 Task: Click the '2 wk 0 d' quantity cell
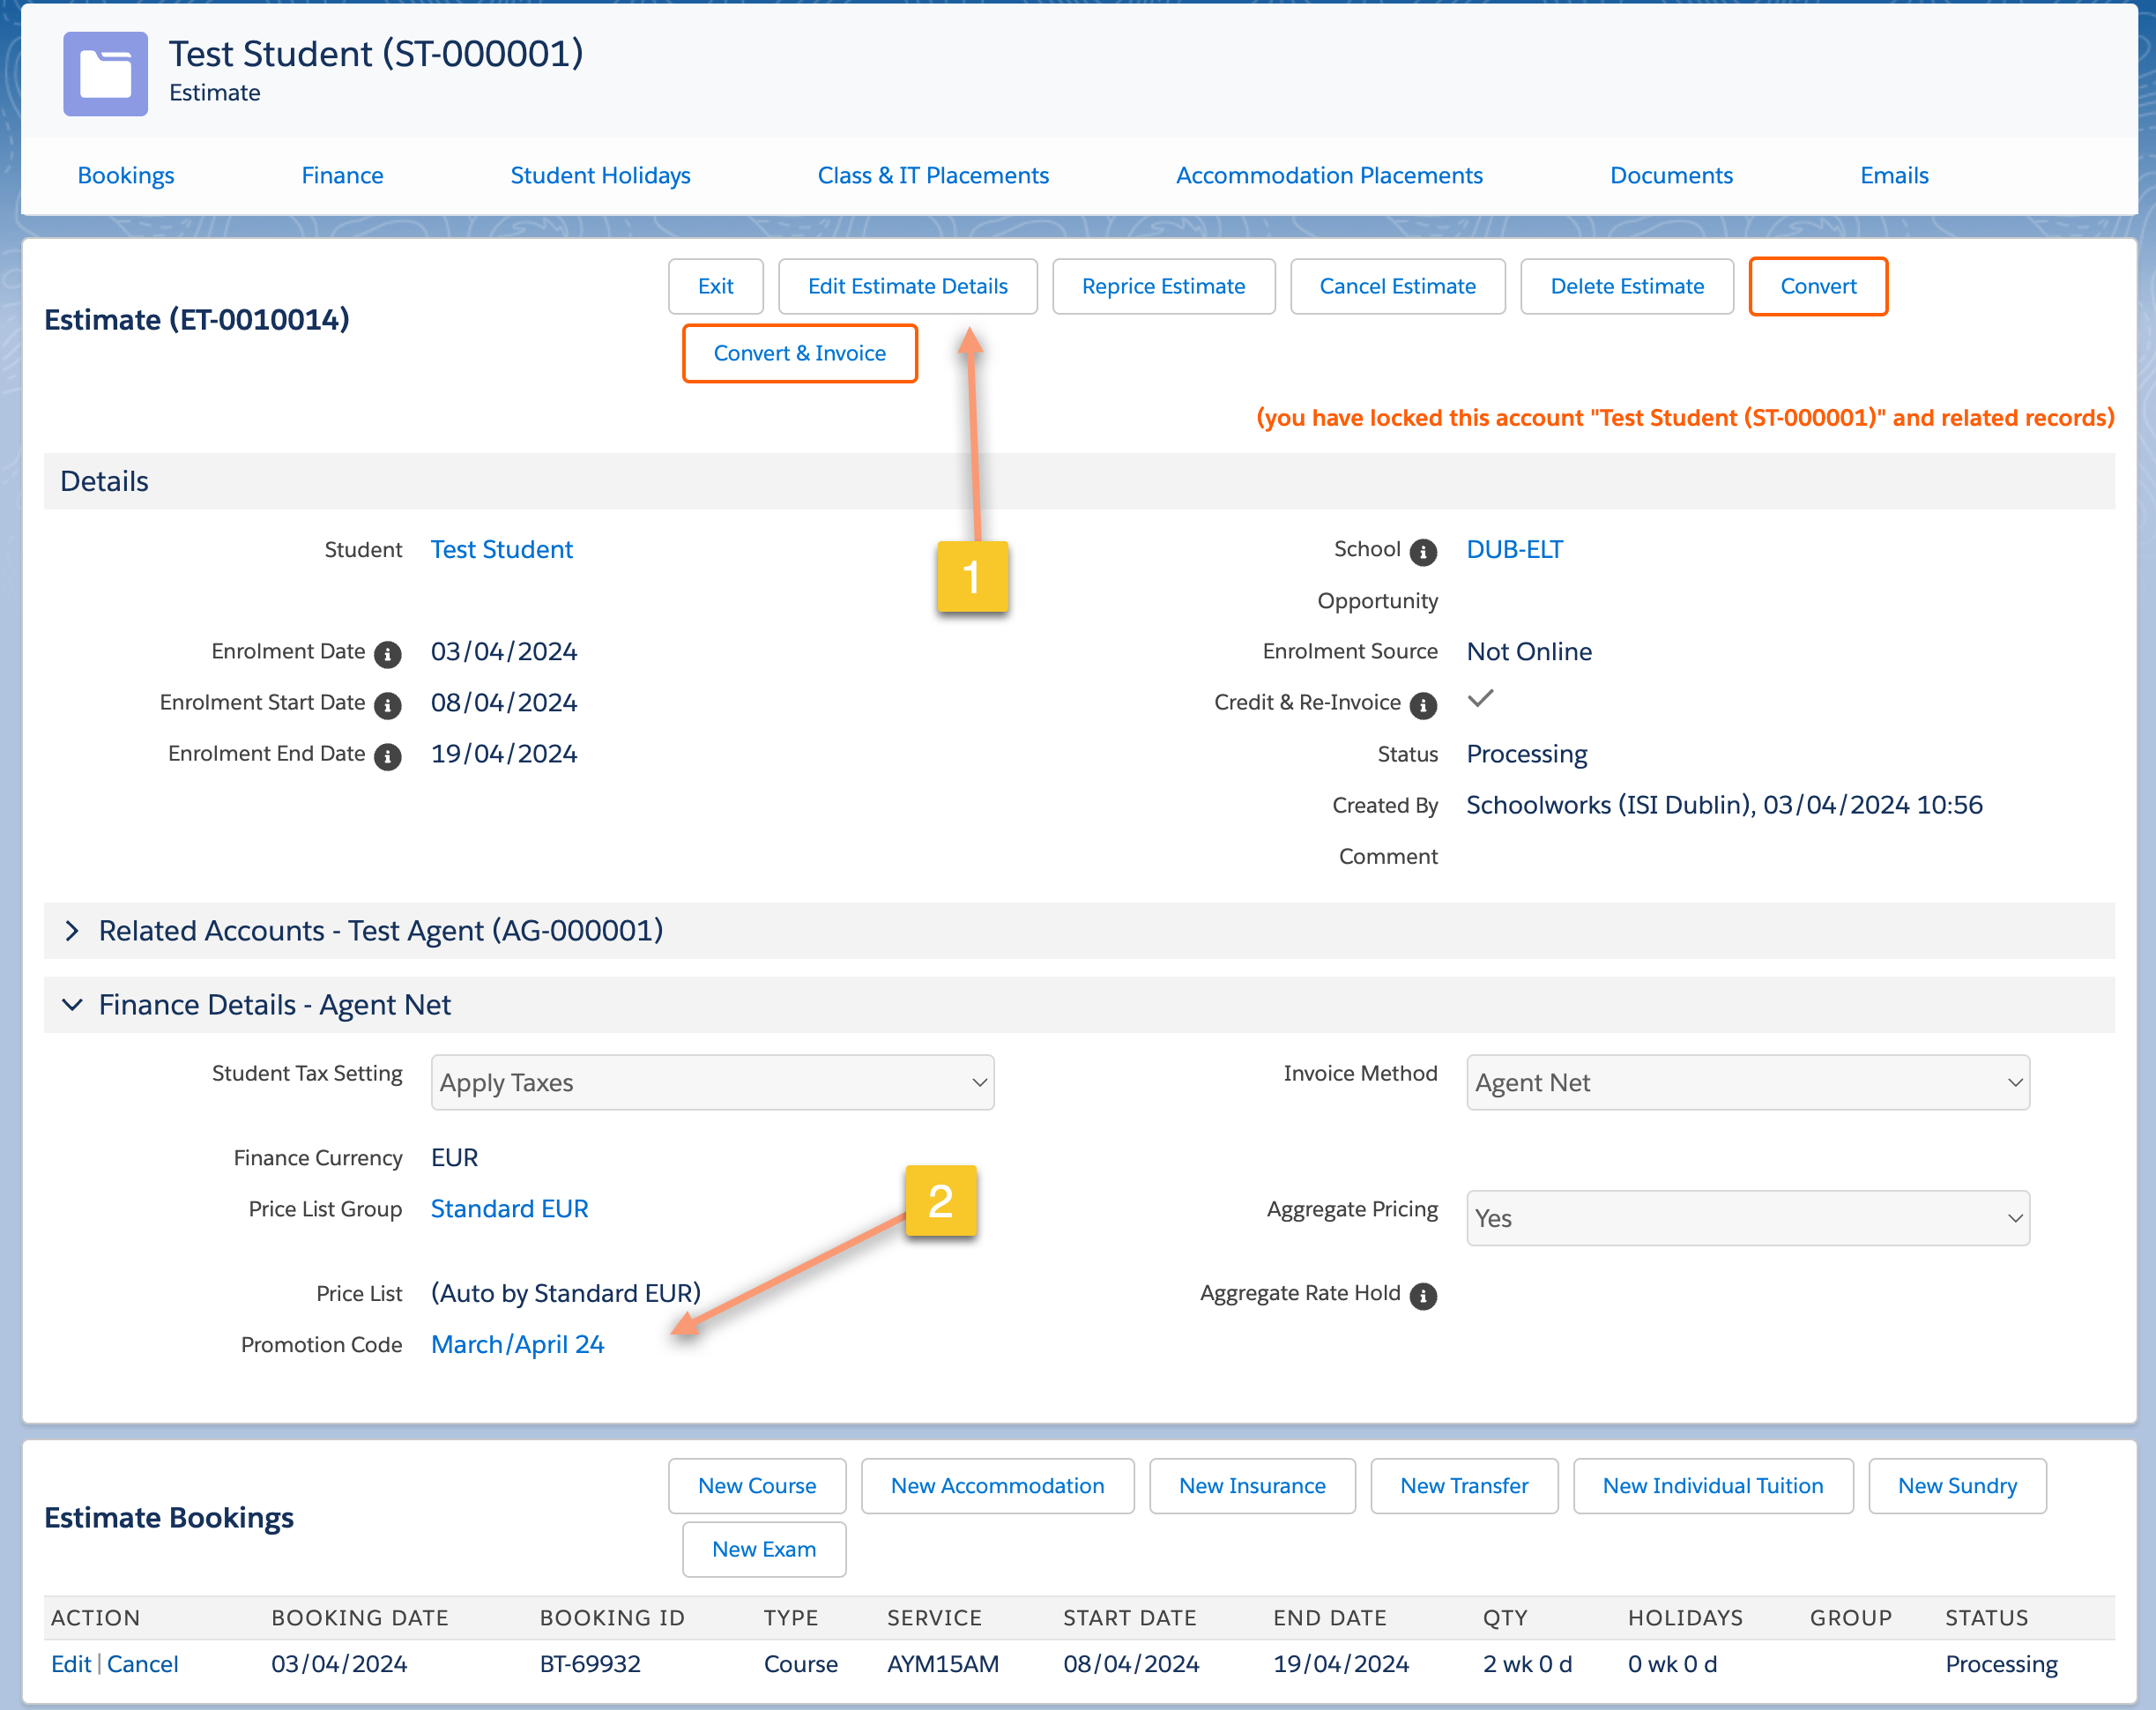[x=1527, y=1664]
